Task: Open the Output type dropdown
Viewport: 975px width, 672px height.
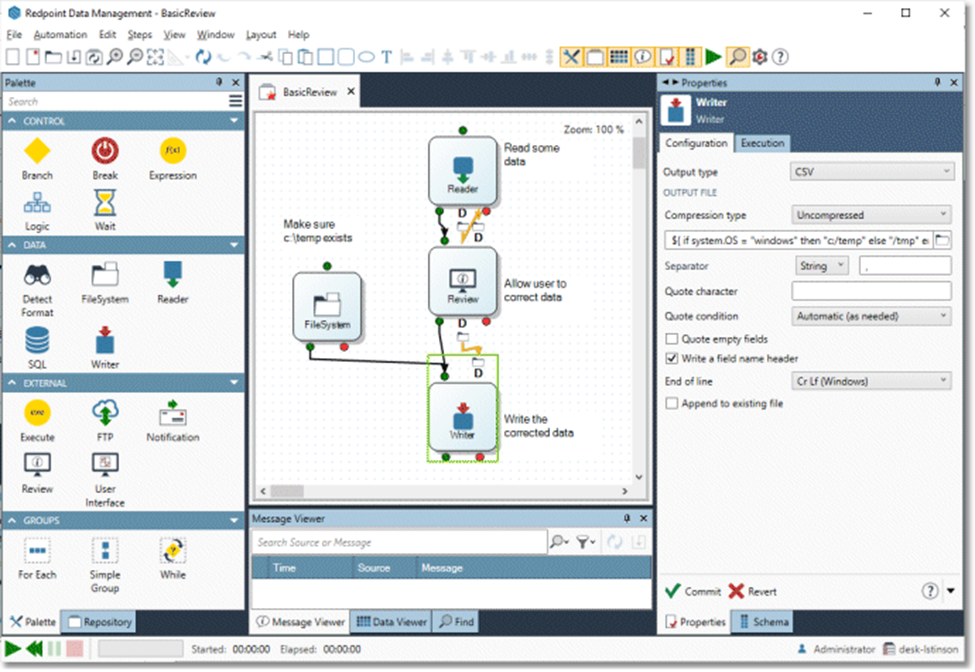Action: coord(871,172)
